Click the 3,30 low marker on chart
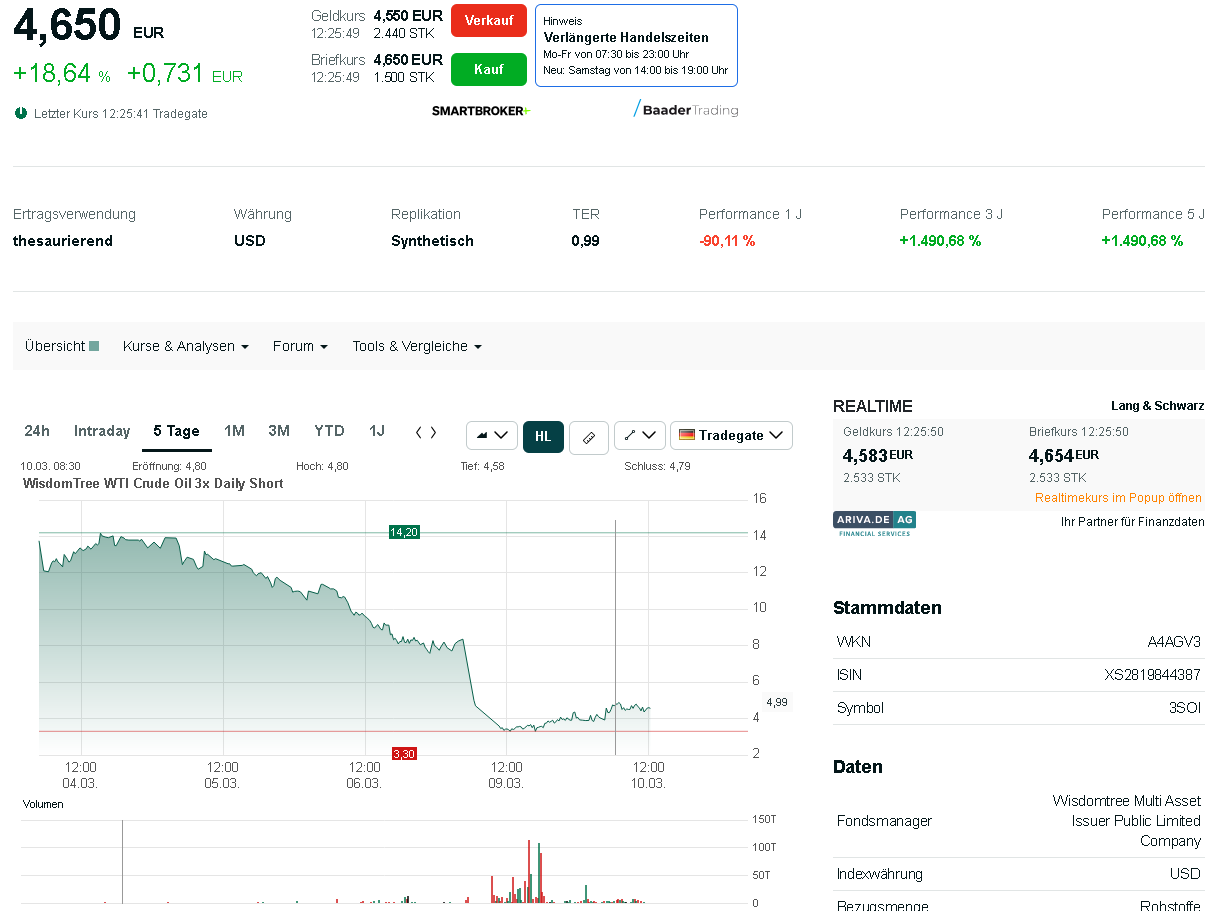Viewport: 1216px width, 911px height. point(404,753)
